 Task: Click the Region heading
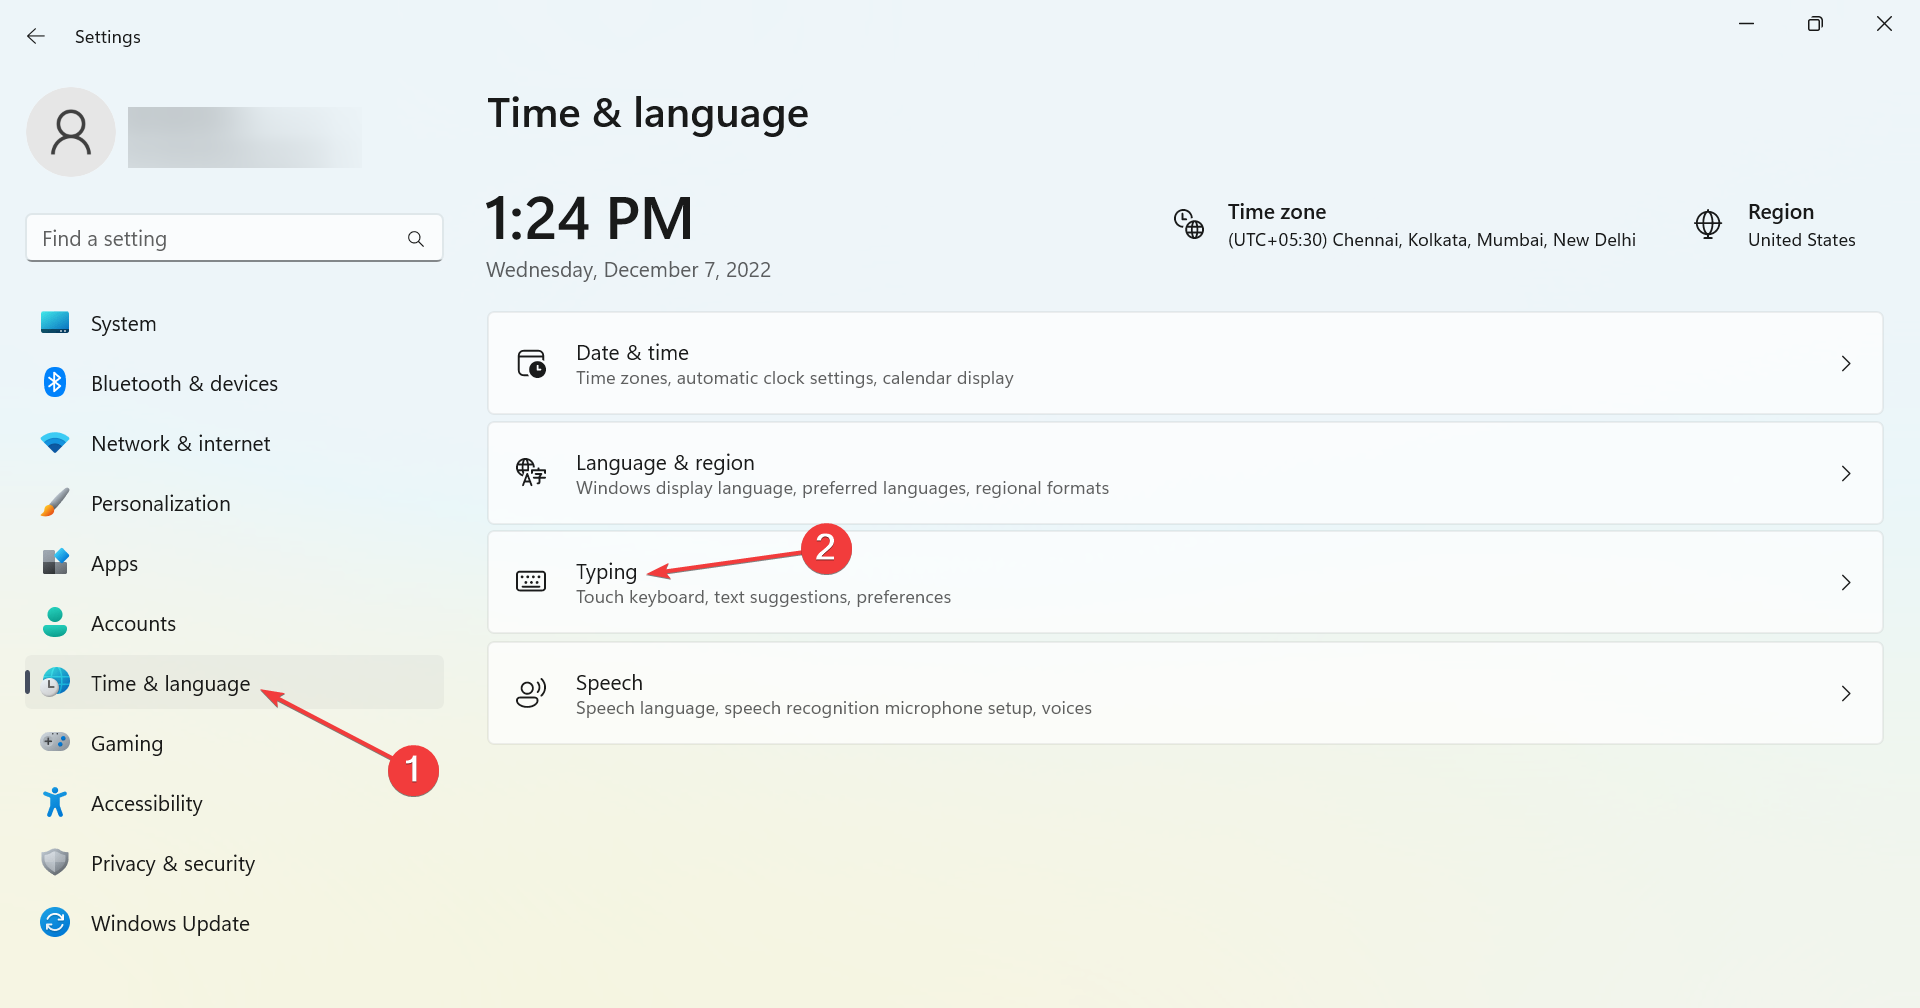pos(1781,212)
